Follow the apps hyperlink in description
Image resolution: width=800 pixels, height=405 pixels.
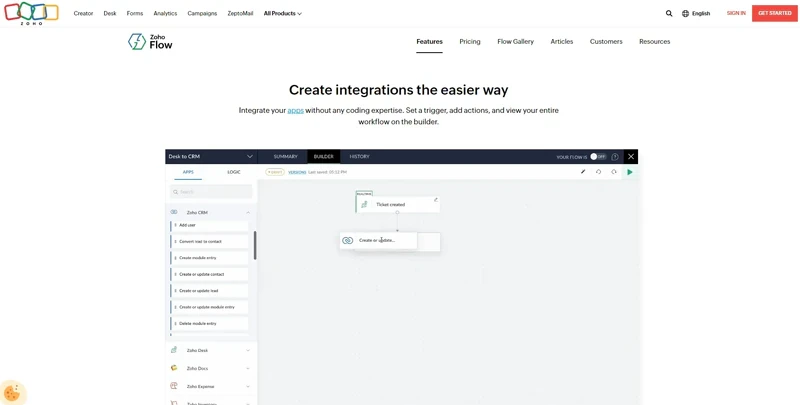pyautogui.click(x=295, y=110)
